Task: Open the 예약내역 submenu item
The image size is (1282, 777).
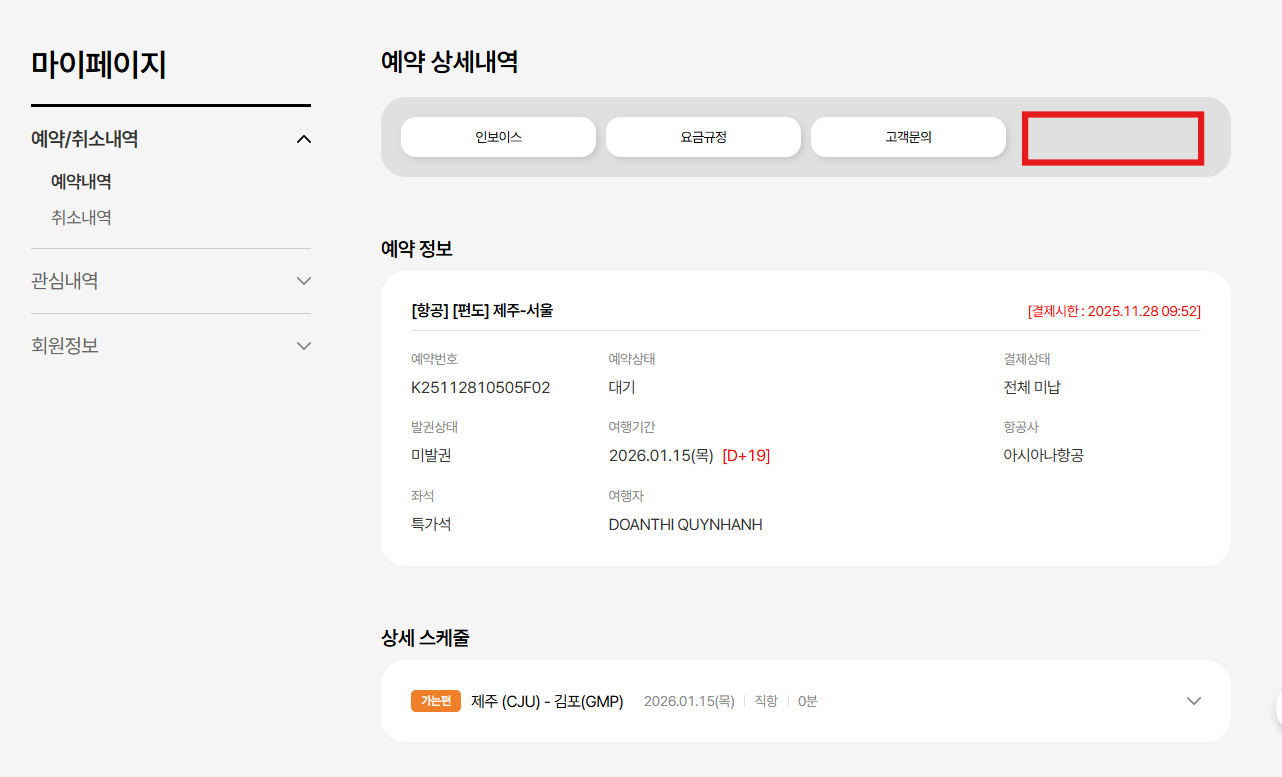Action: coord(81,182)
